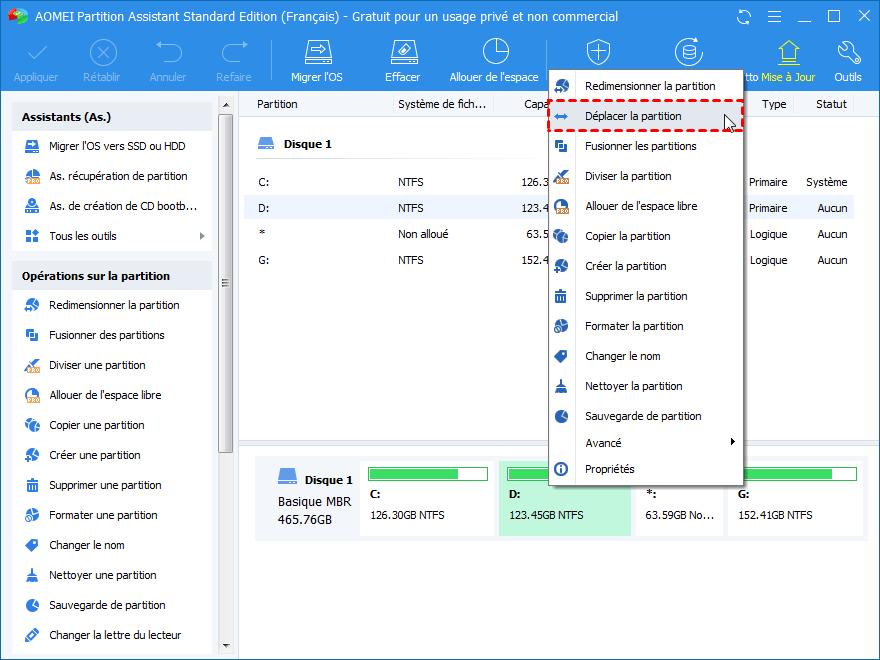Click the Refaire redo arrow icon

click(235, 52)
